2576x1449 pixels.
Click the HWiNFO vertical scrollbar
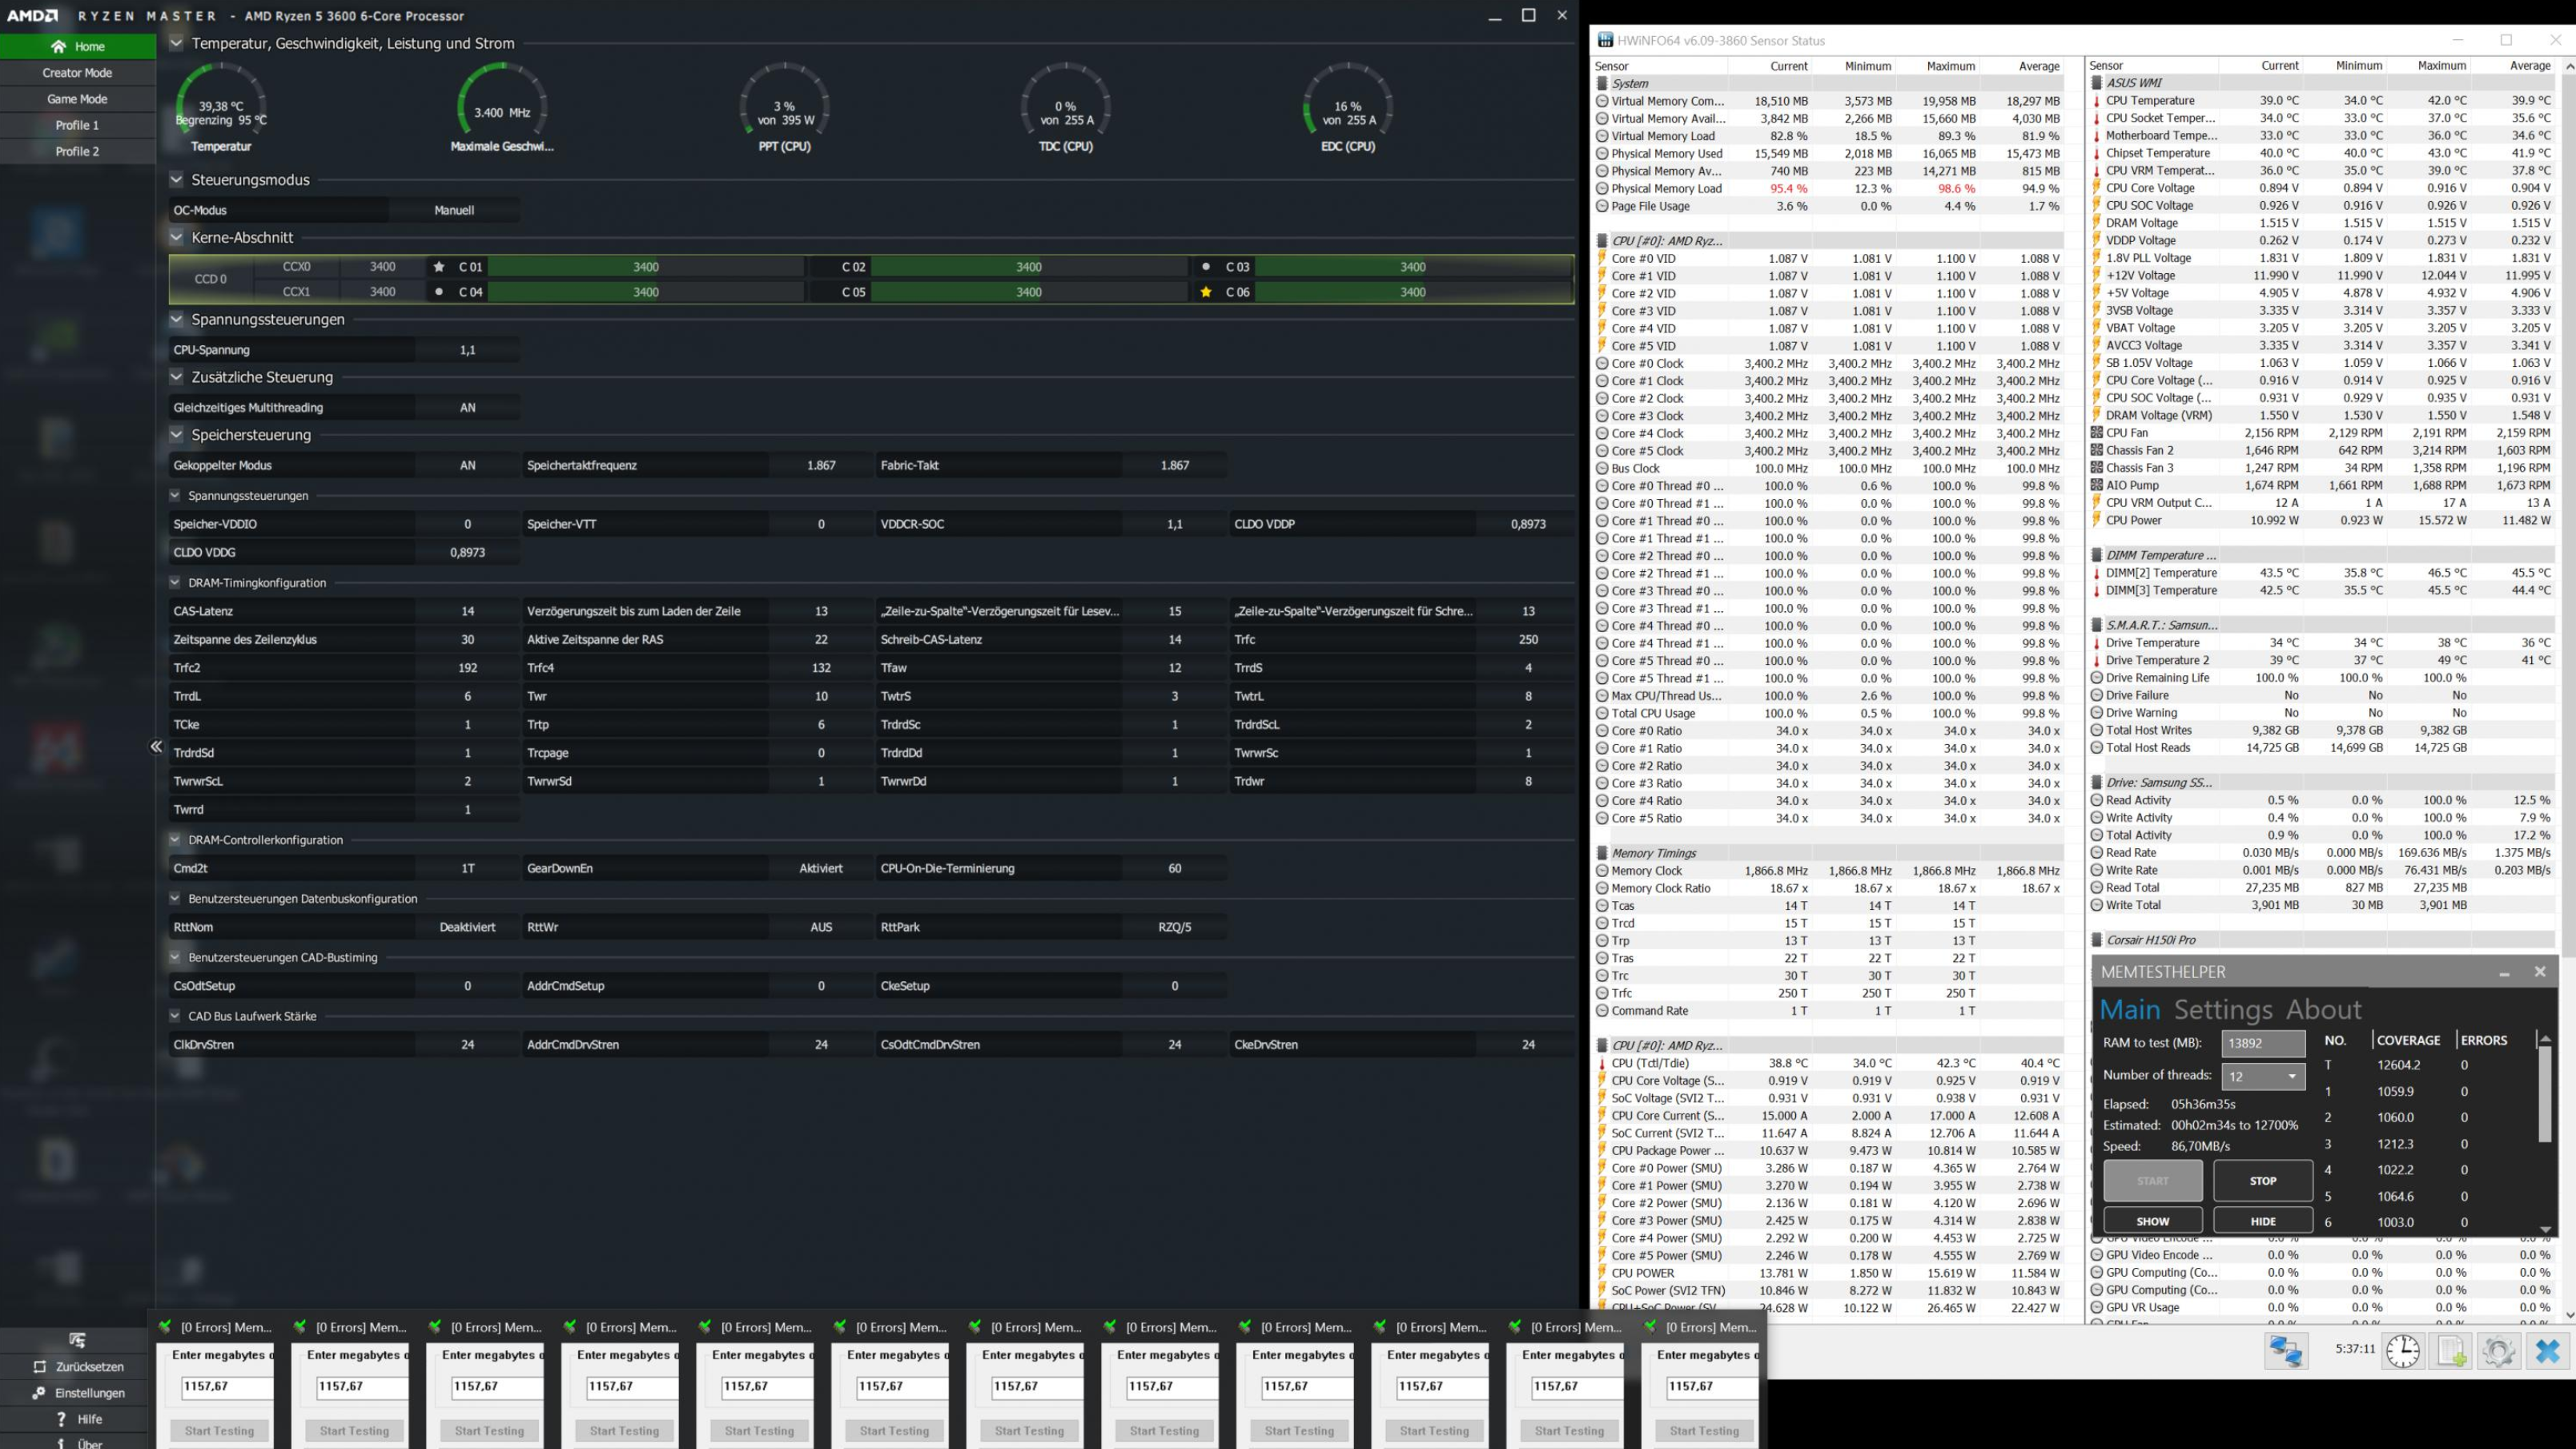2567,500
